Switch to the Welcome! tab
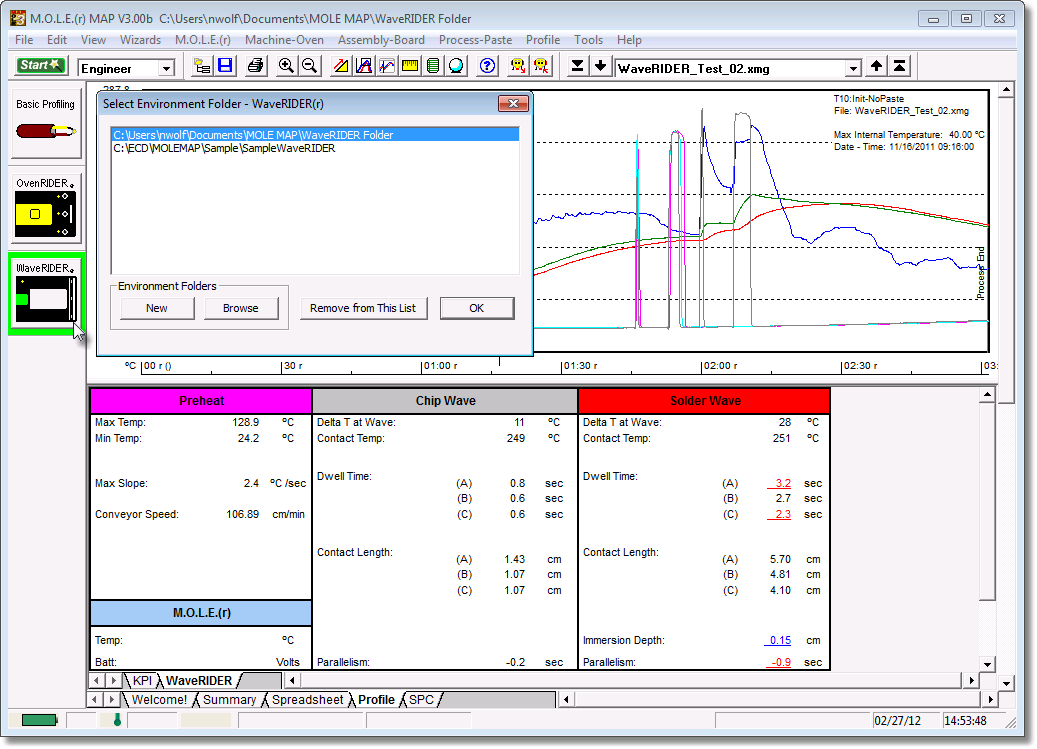This screenshot has height=749, width=1037. click(159, 699)
